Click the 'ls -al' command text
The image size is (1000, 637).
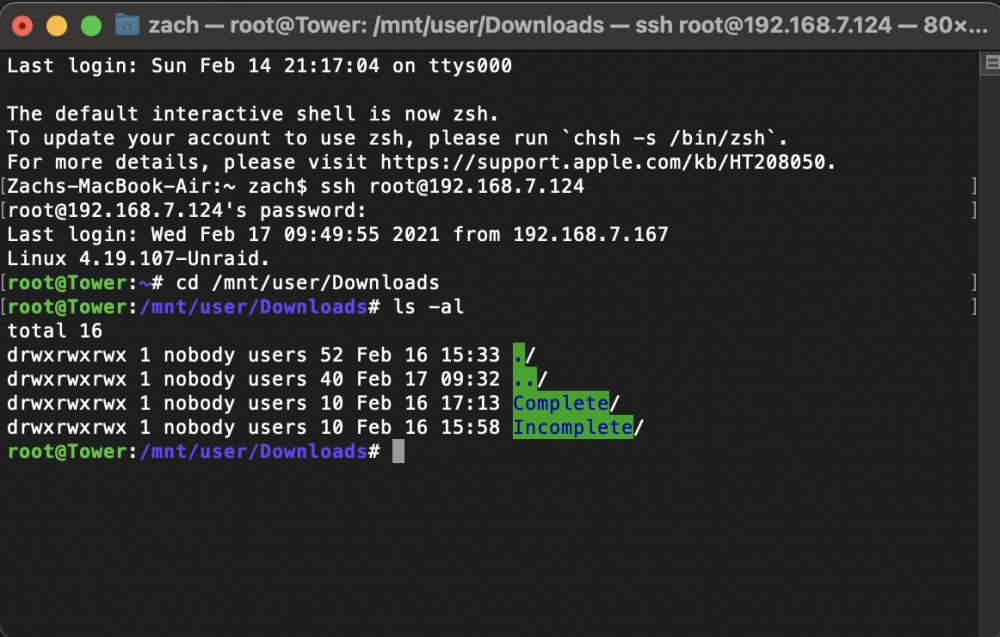pos(429,307)
